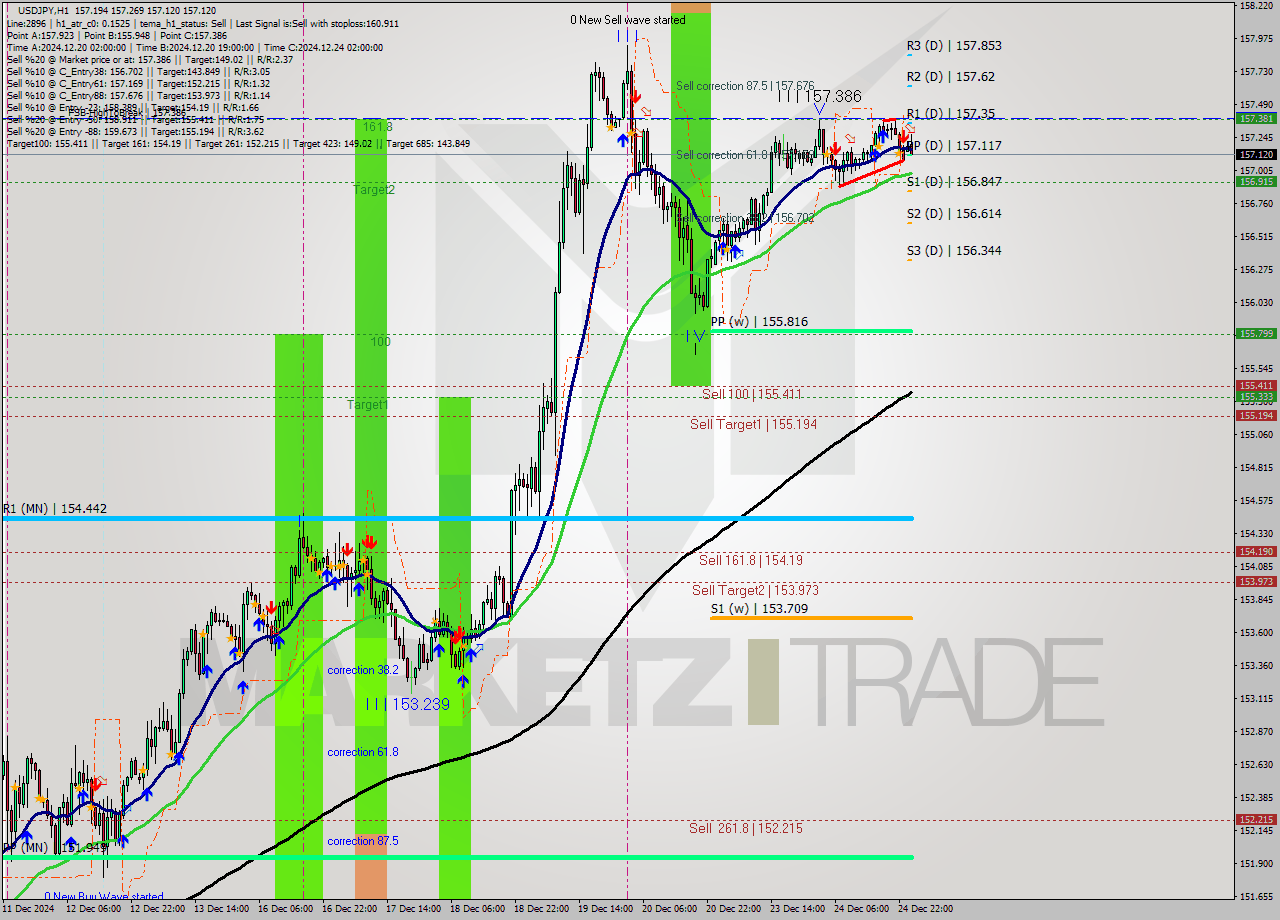Click the 19 Dec 14:00 time axis label

coord(605,910)
